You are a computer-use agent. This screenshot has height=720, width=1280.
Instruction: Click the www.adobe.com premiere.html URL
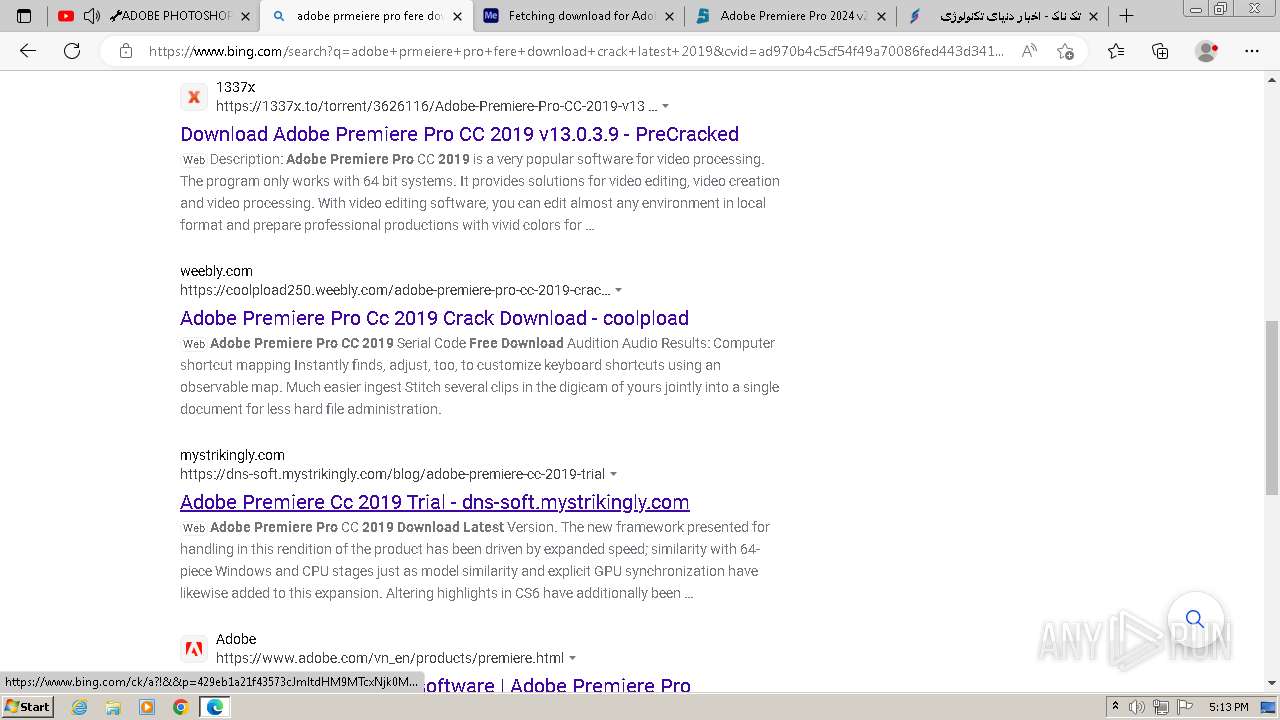coord(390,658)
